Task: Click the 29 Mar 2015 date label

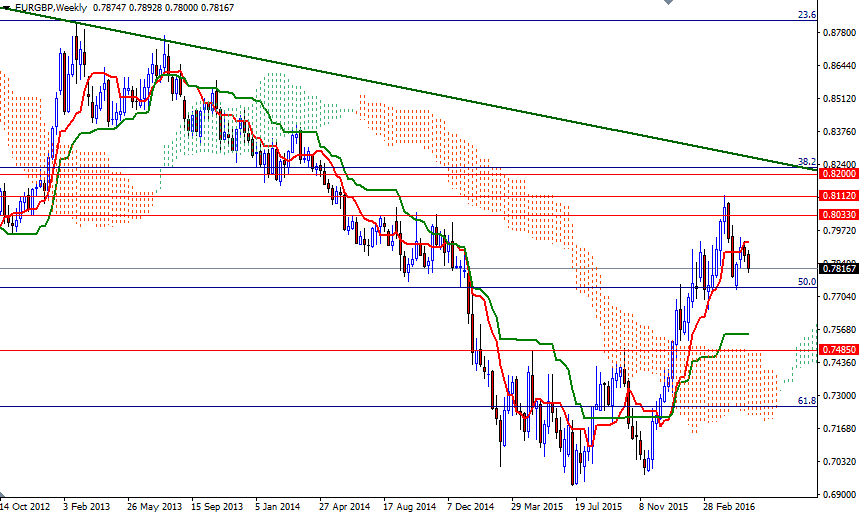Action: click(537, 506)
